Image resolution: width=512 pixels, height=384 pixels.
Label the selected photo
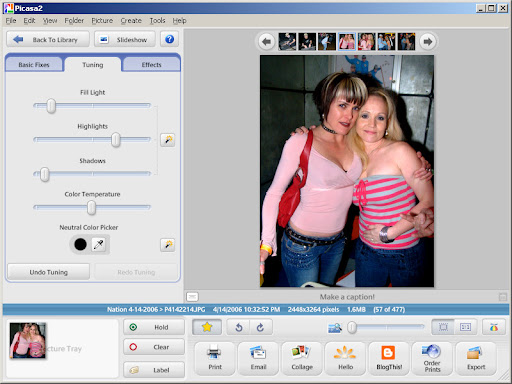click(154, 370)
